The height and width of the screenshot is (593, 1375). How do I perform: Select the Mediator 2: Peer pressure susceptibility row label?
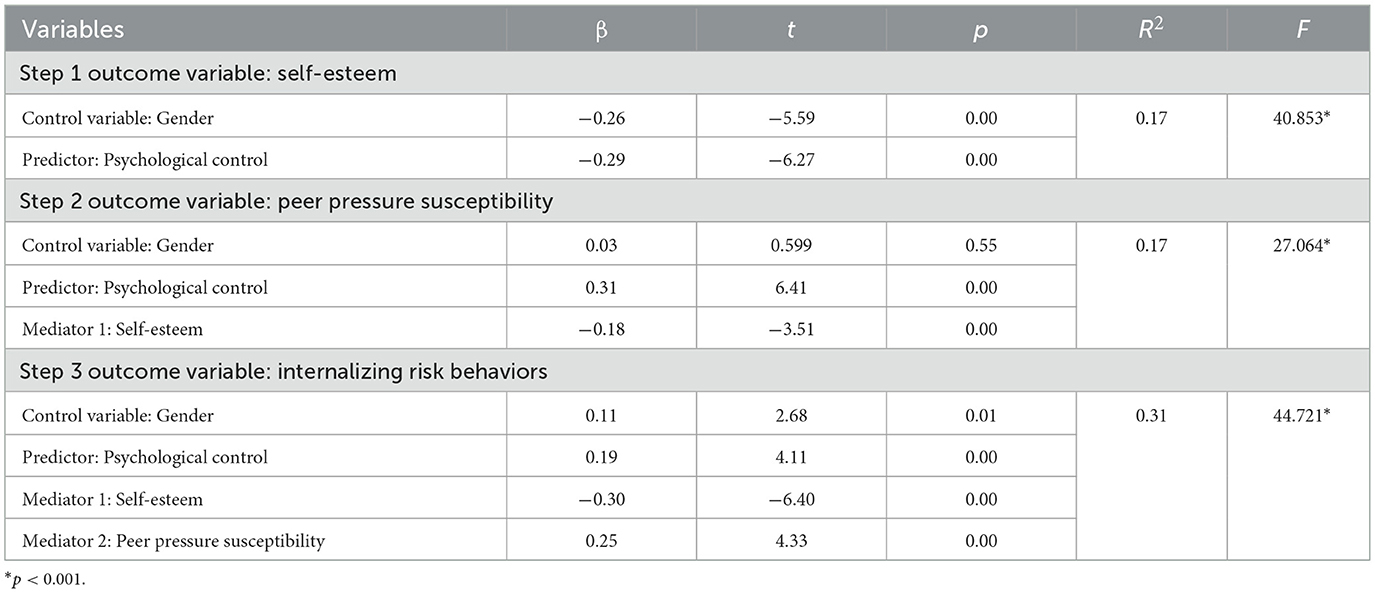tap(173, 541)
